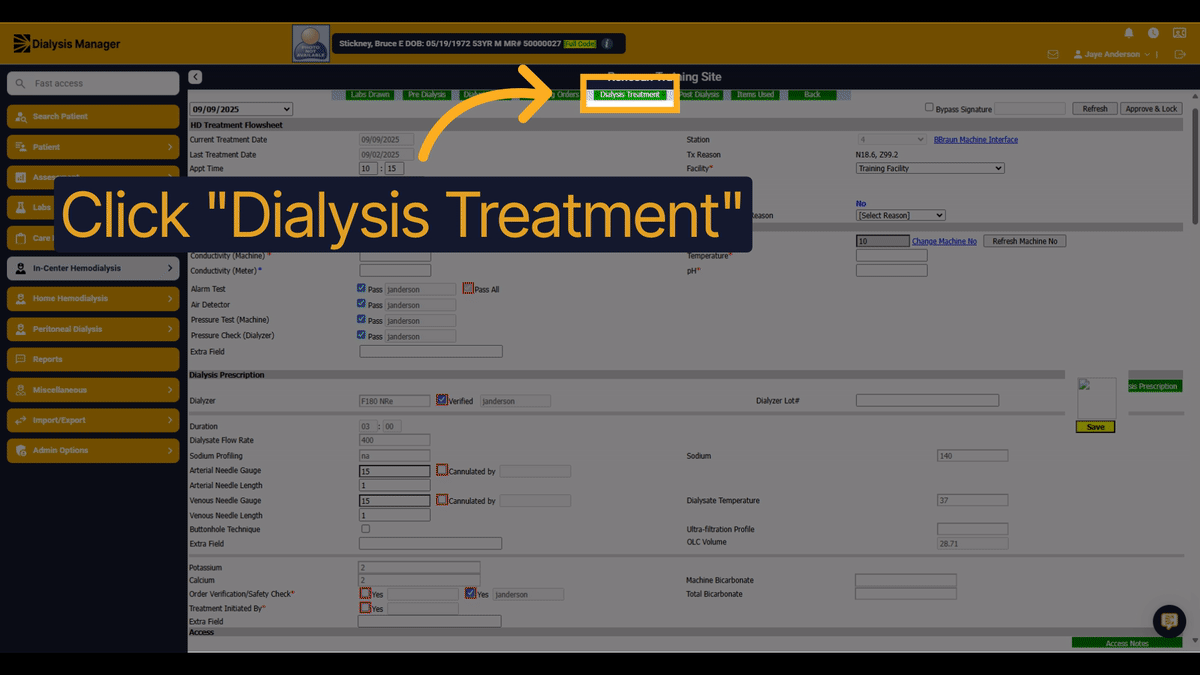
Task: Open the chat support bubble icon
Action: 1169,621
